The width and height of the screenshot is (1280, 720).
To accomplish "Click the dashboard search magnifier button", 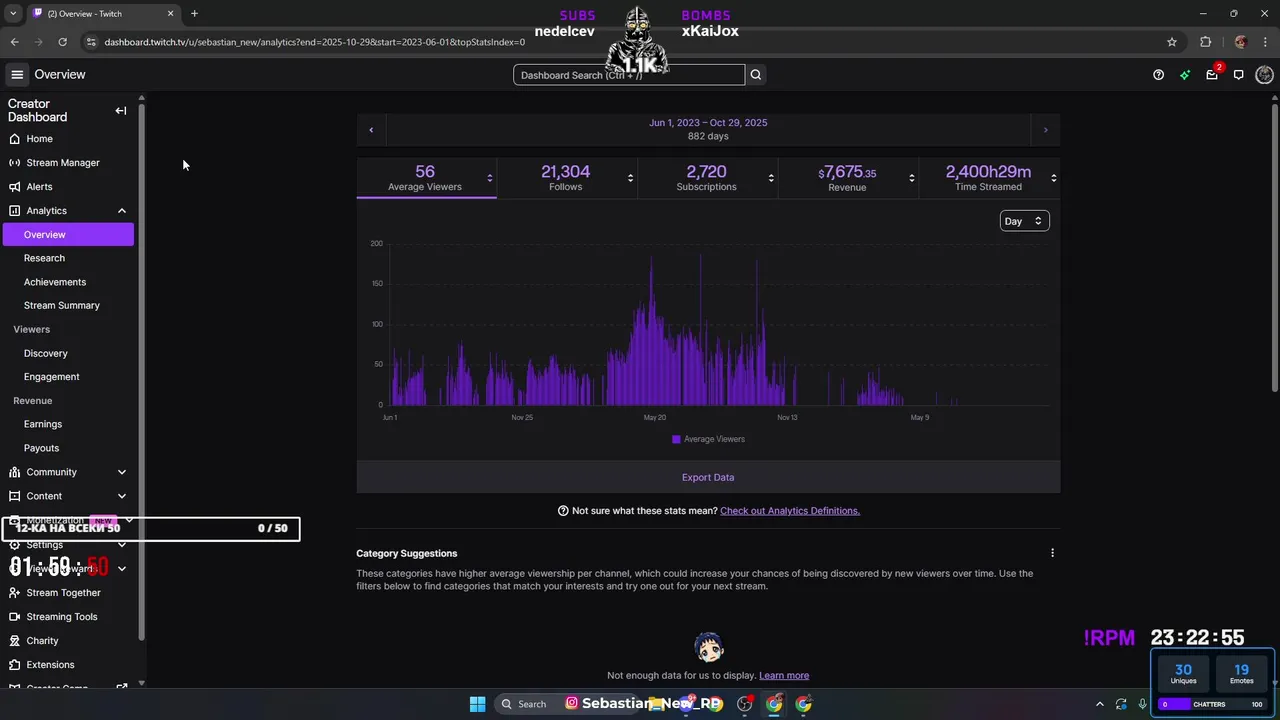I will coord(756,75).
